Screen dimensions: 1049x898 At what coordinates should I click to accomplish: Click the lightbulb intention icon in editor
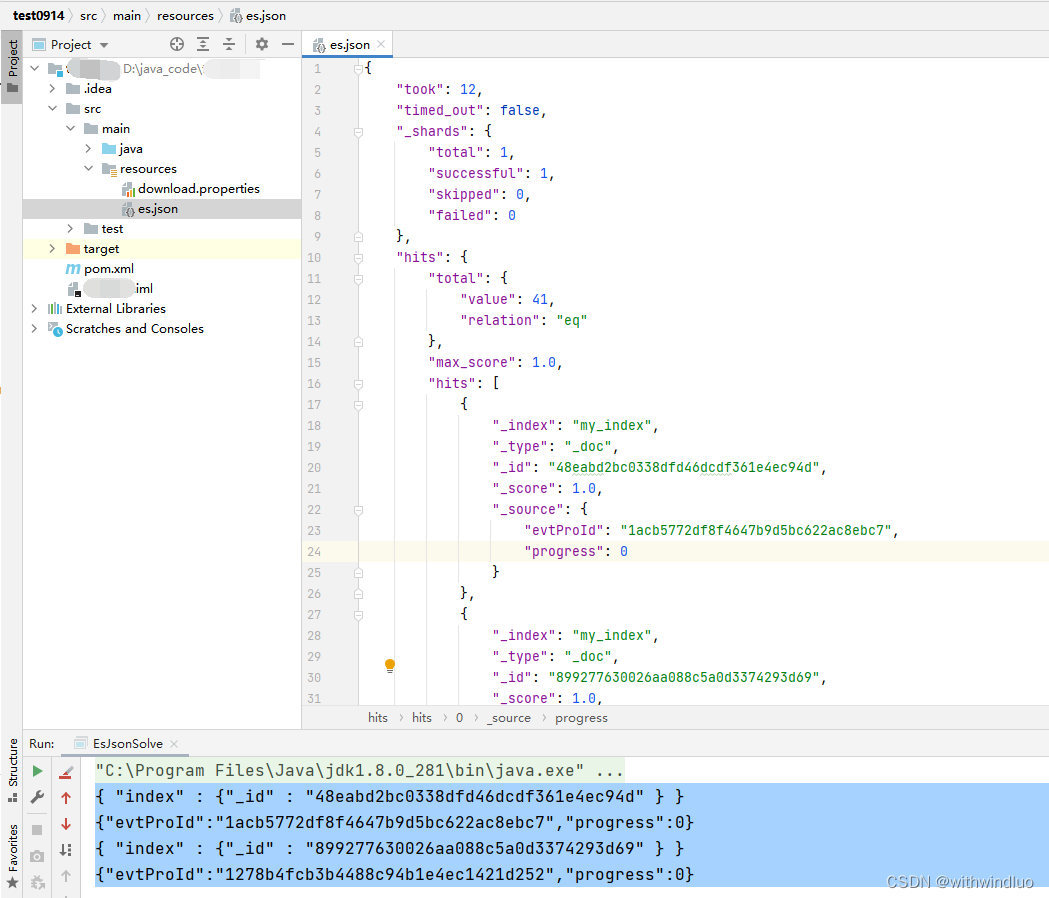coord(390,666)
